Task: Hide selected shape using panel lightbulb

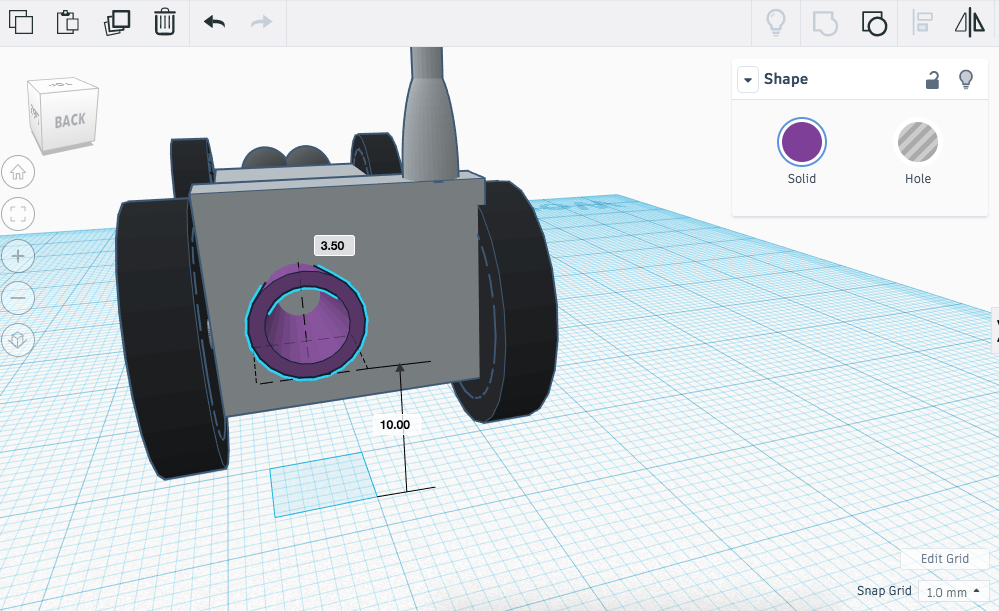Action: [x=966, y=80]
